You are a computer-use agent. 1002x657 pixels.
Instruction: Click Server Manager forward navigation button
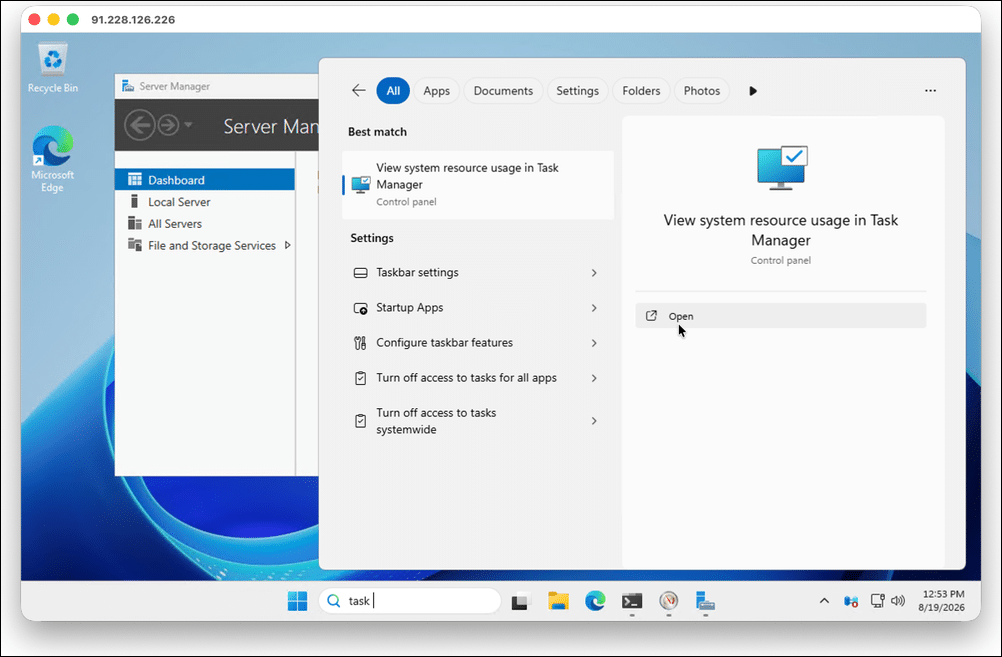pyautogui.click(x=168, y=125)
